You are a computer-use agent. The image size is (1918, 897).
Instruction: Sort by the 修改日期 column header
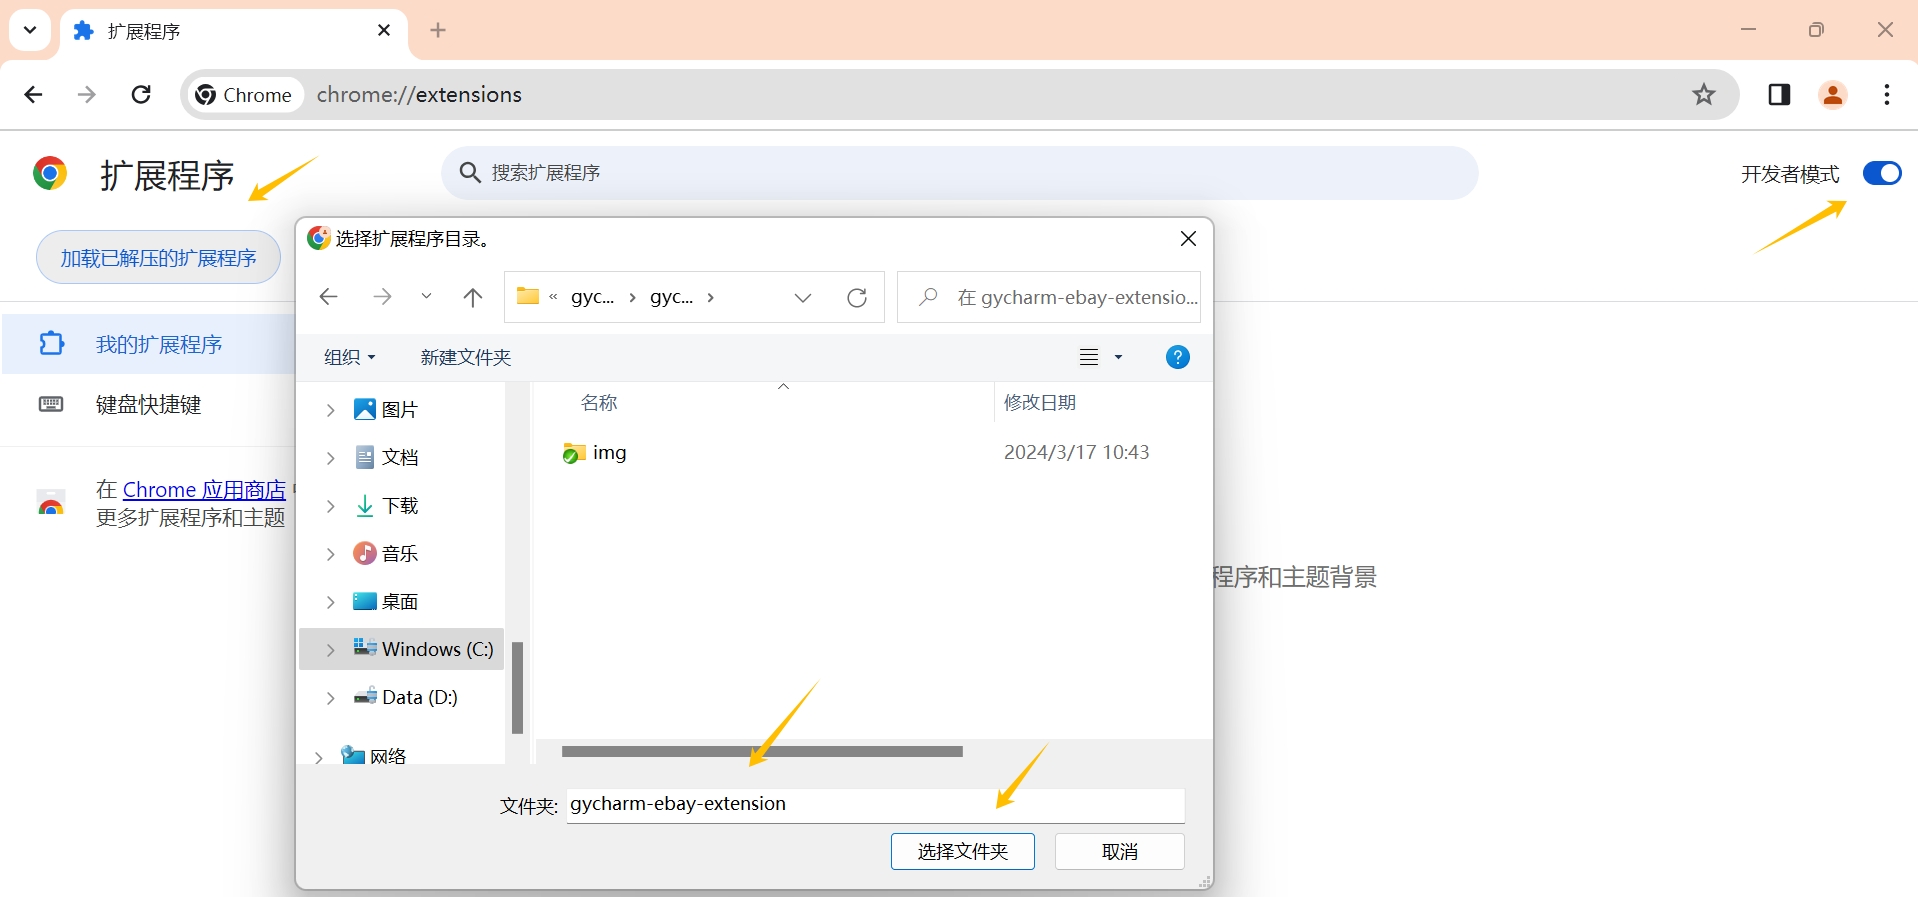coord(1040,402)
